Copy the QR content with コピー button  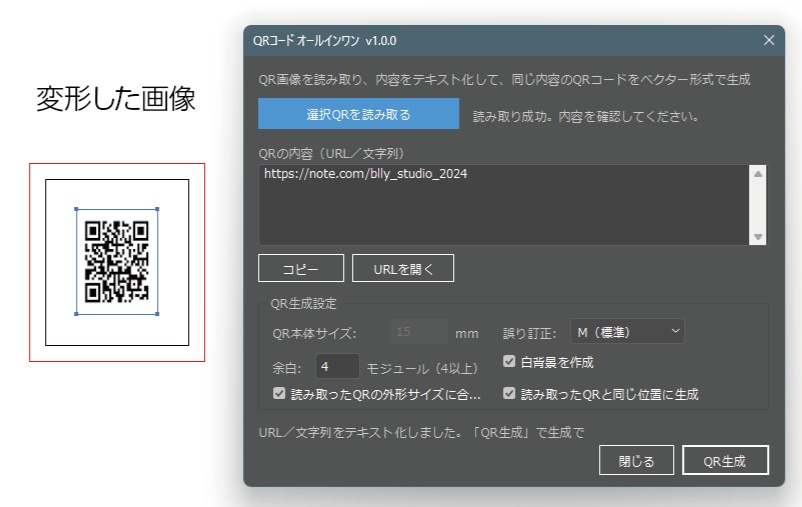tap(301, 268)
